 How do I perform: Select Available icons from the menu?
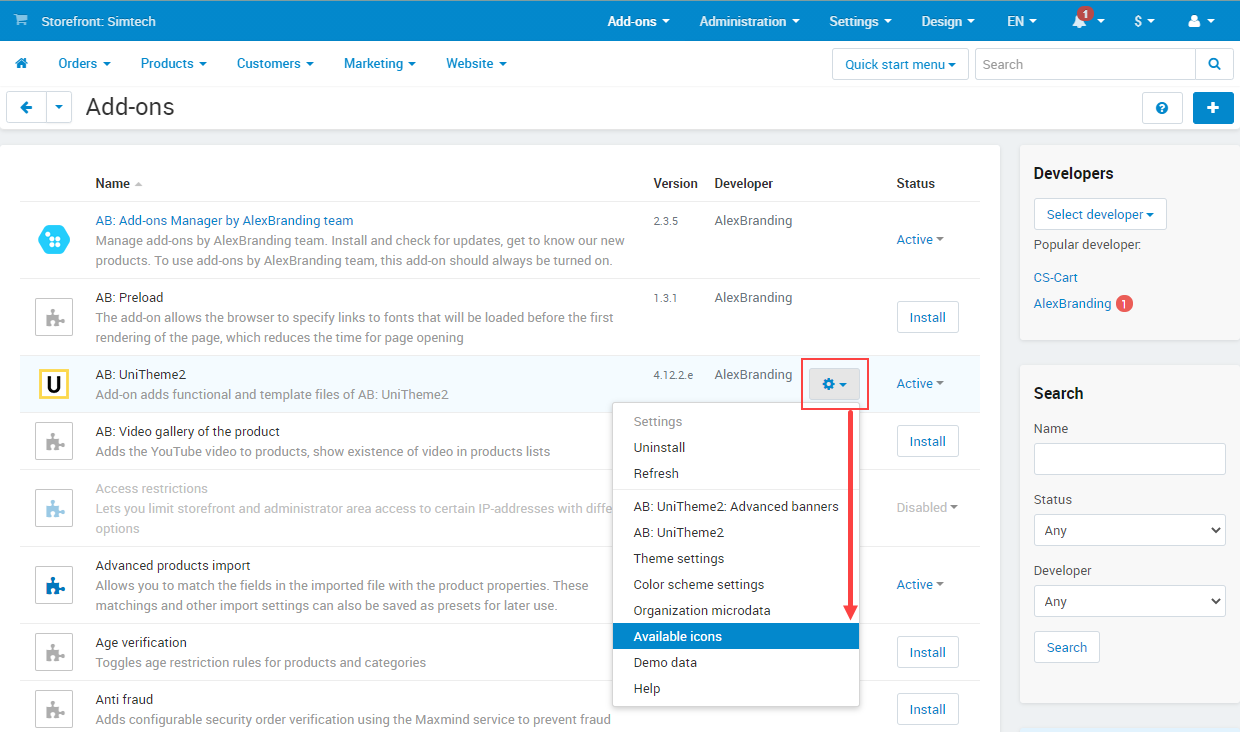pyautogui.click(x=677, y=637)
